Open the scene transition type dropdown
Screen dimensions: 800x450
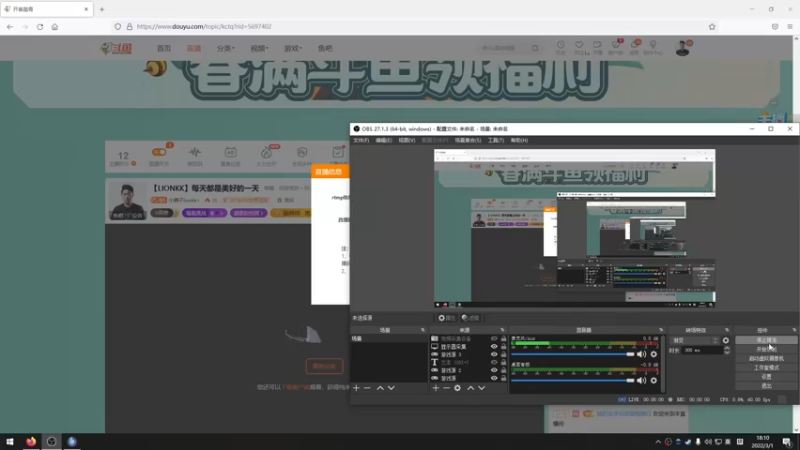695,340
